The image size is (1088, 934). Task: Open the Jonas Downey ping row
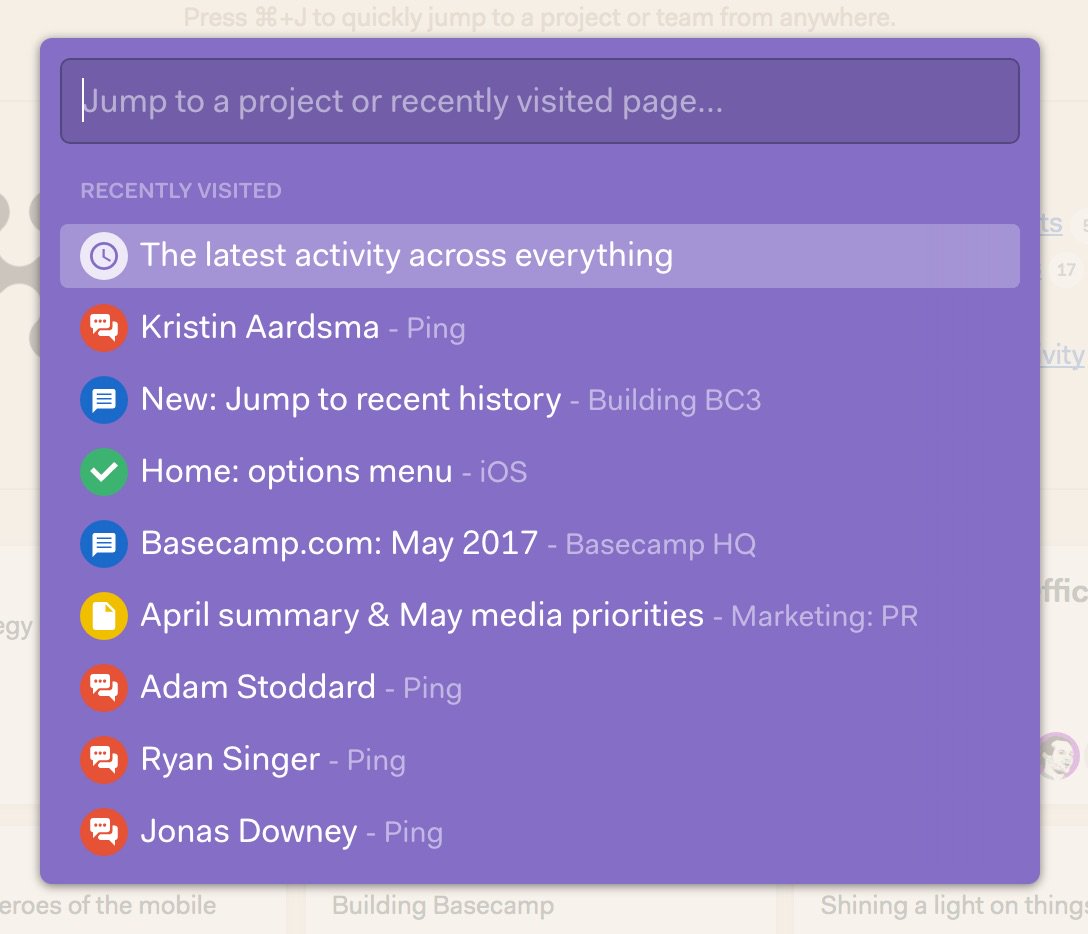540,832
